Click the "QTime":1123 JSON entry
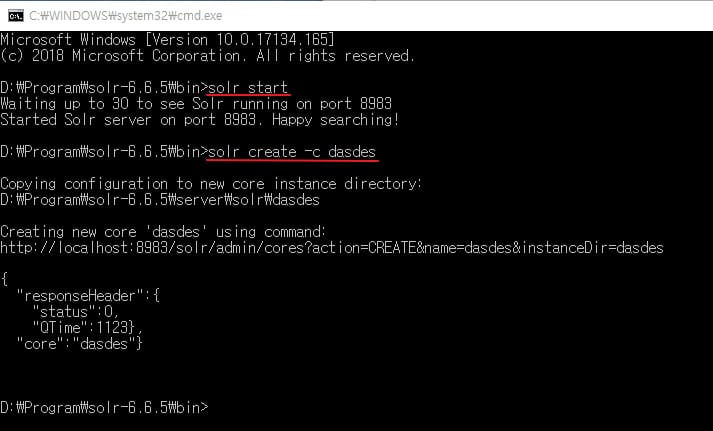The width and height of the screenshot is (713, 431). coord(87,327)
